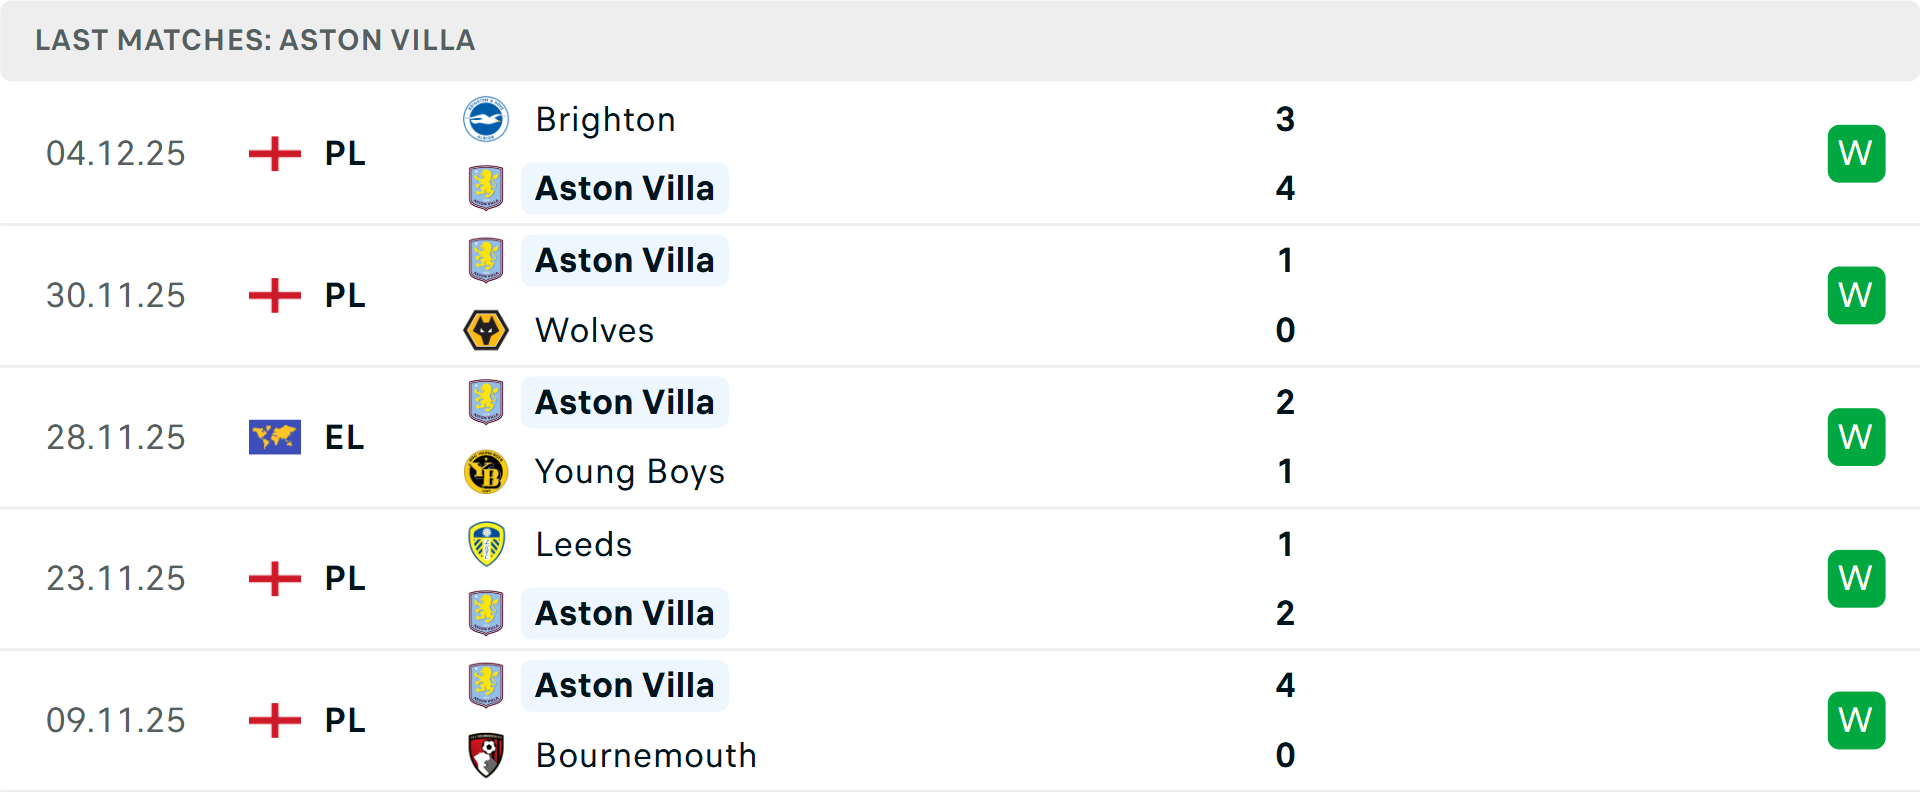The width and height of the screenshot is (1920, 792).
Task: Select the Wolves team name
Action: (x=594, y=330)
